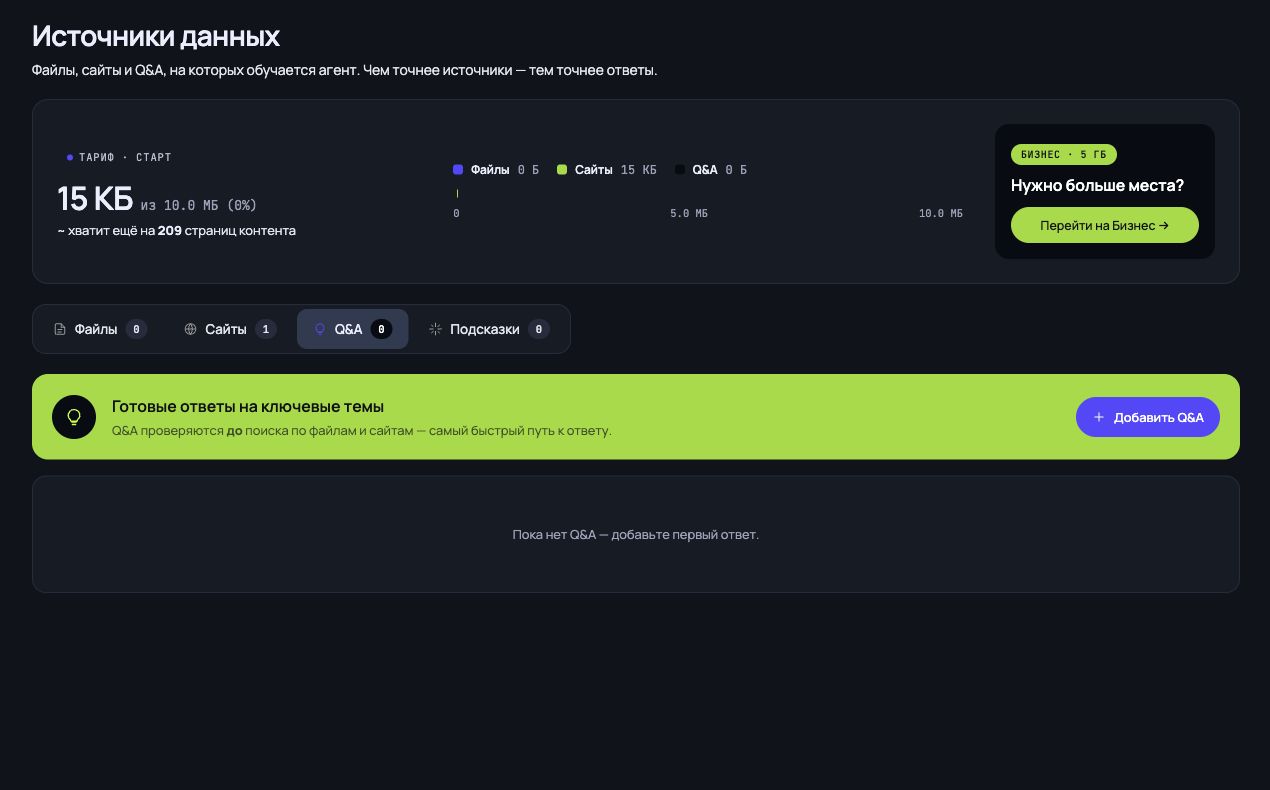Click the Сайты counter badge showing 1
The image size is (1270, 790).
pos(265,329)
